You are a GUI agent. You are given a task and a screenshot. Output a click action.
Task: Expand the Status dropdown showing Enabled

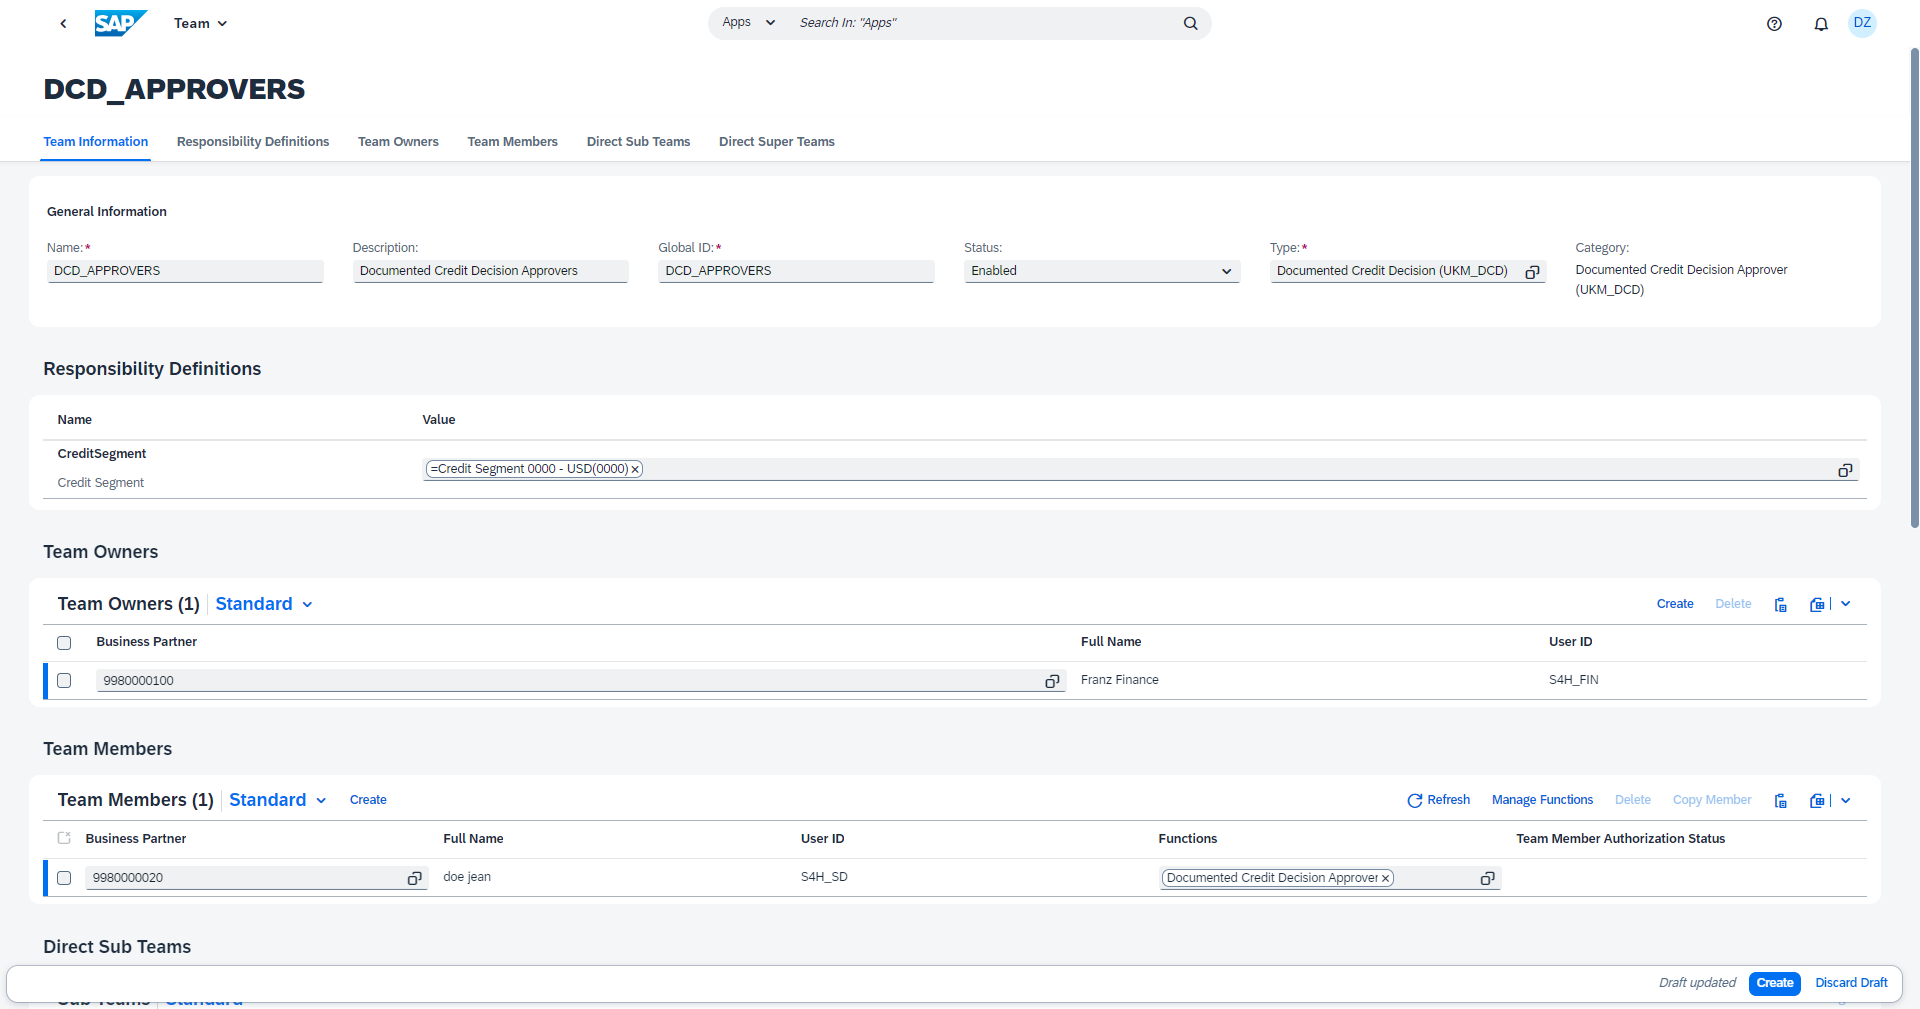(x=1226, y=271)
